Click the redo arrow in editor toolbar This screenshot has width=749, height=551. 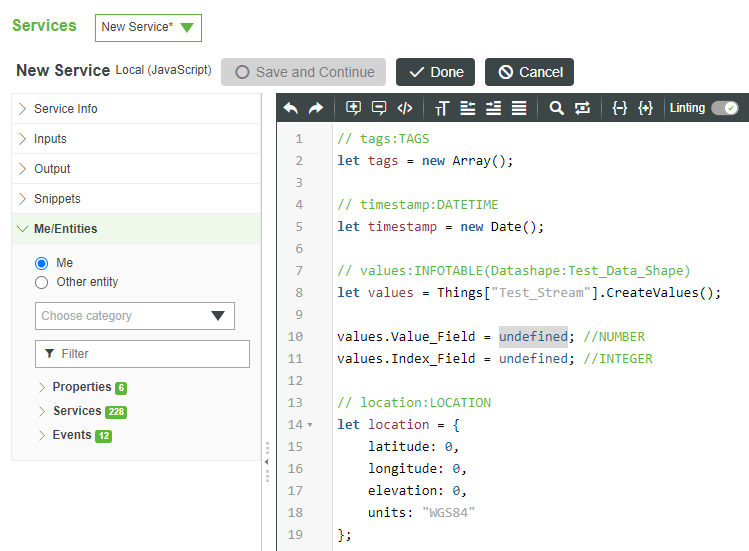[316, 108]
